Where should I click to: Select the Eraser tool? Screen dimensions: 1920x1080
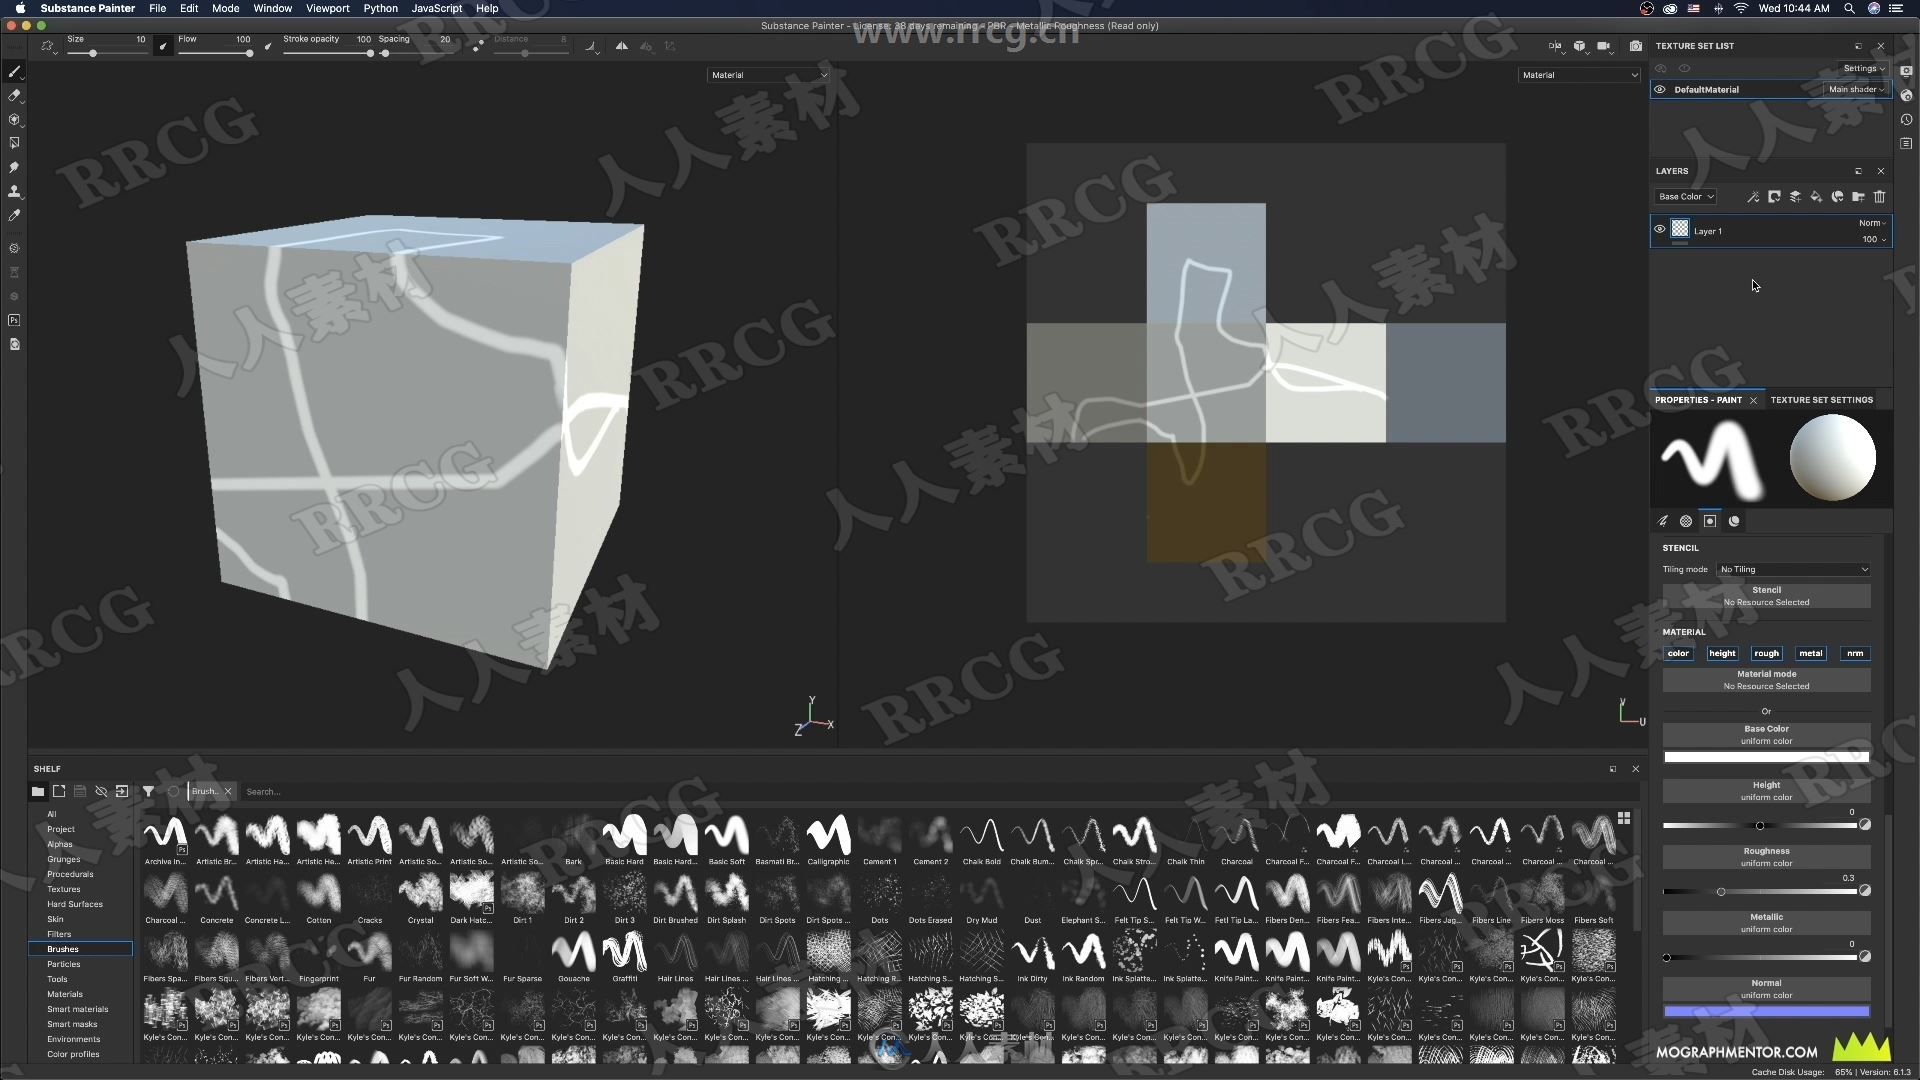pos(14,96)
